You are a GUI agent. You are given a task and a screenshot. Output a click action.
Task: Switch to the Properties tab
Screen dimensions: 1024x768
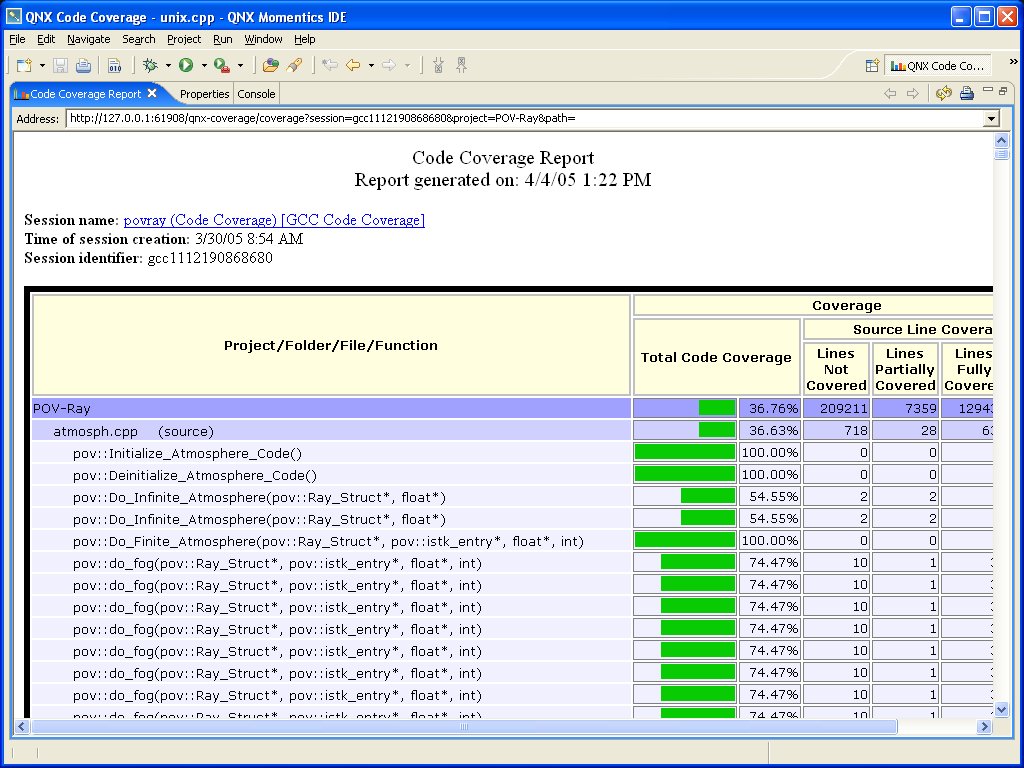point(204,93)
